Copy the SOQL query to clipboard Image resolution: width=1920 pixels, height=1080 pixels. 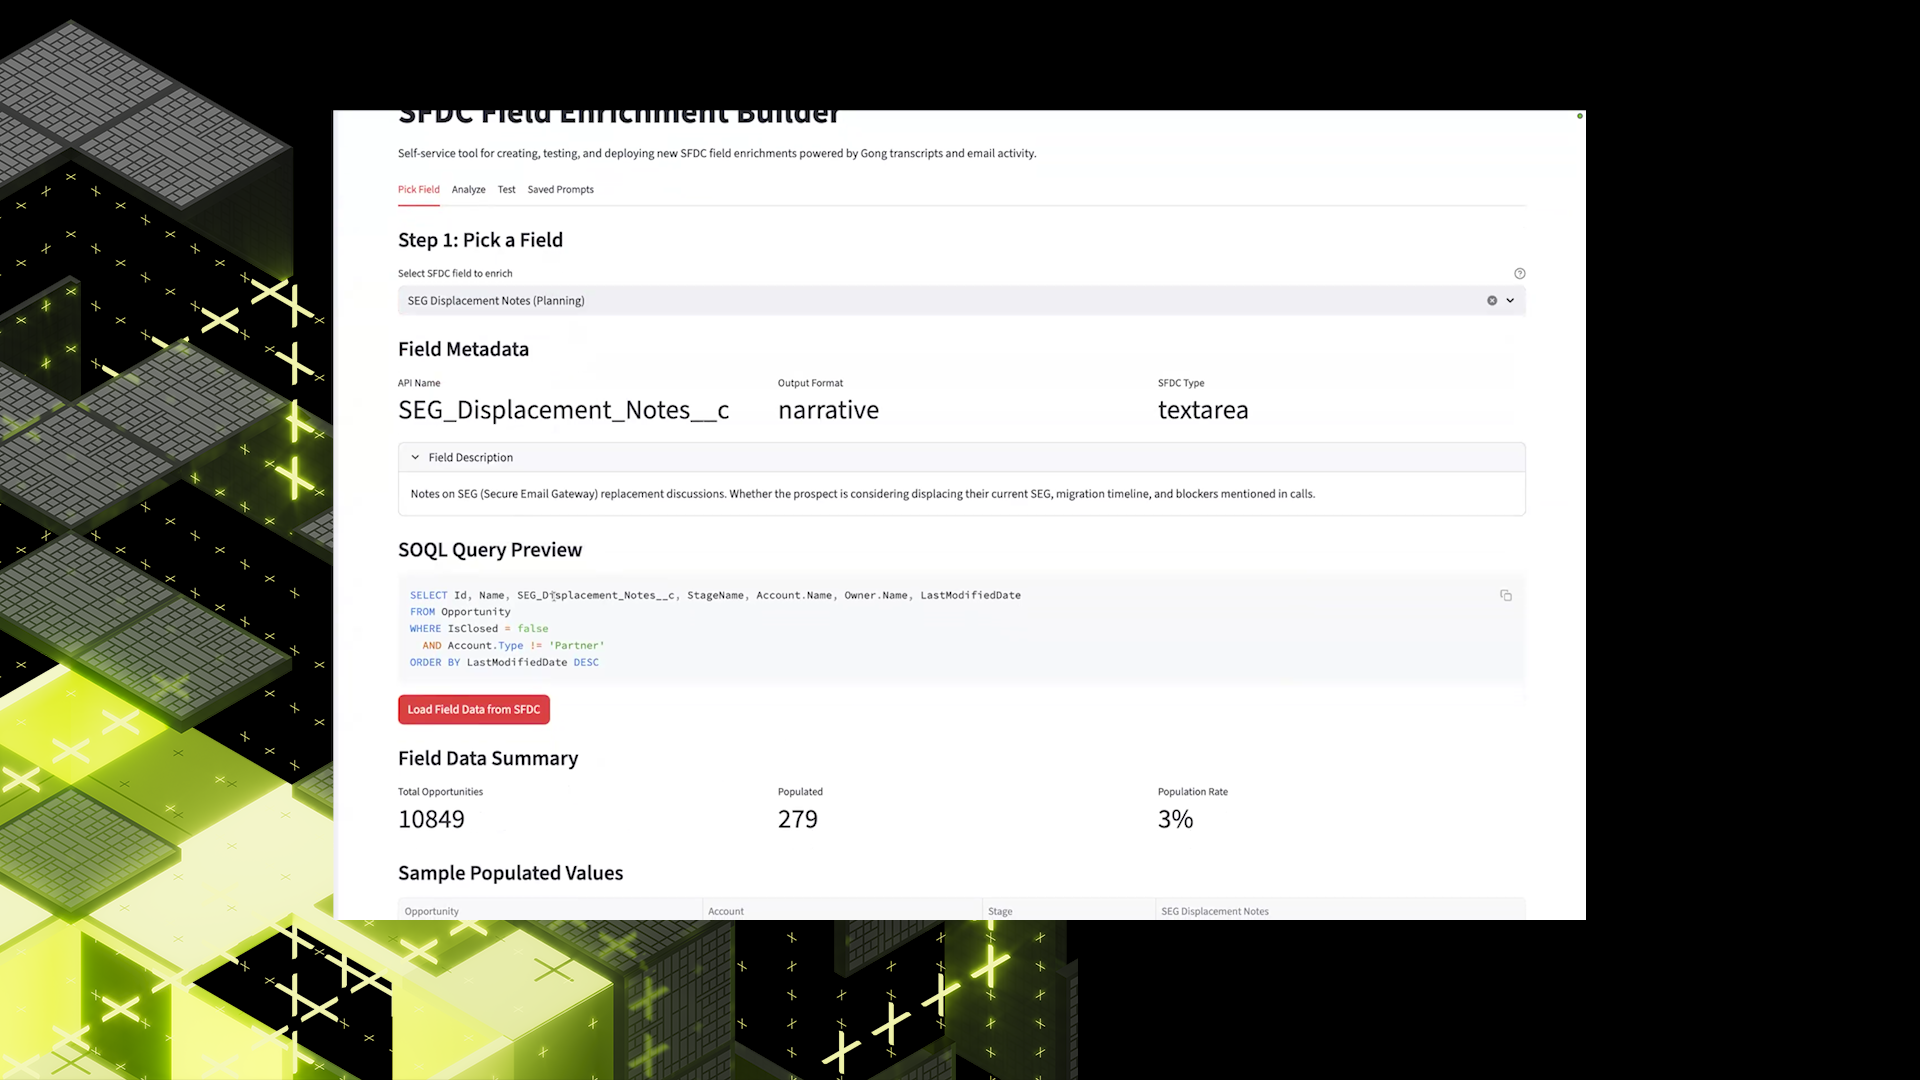pos(1505,595)
